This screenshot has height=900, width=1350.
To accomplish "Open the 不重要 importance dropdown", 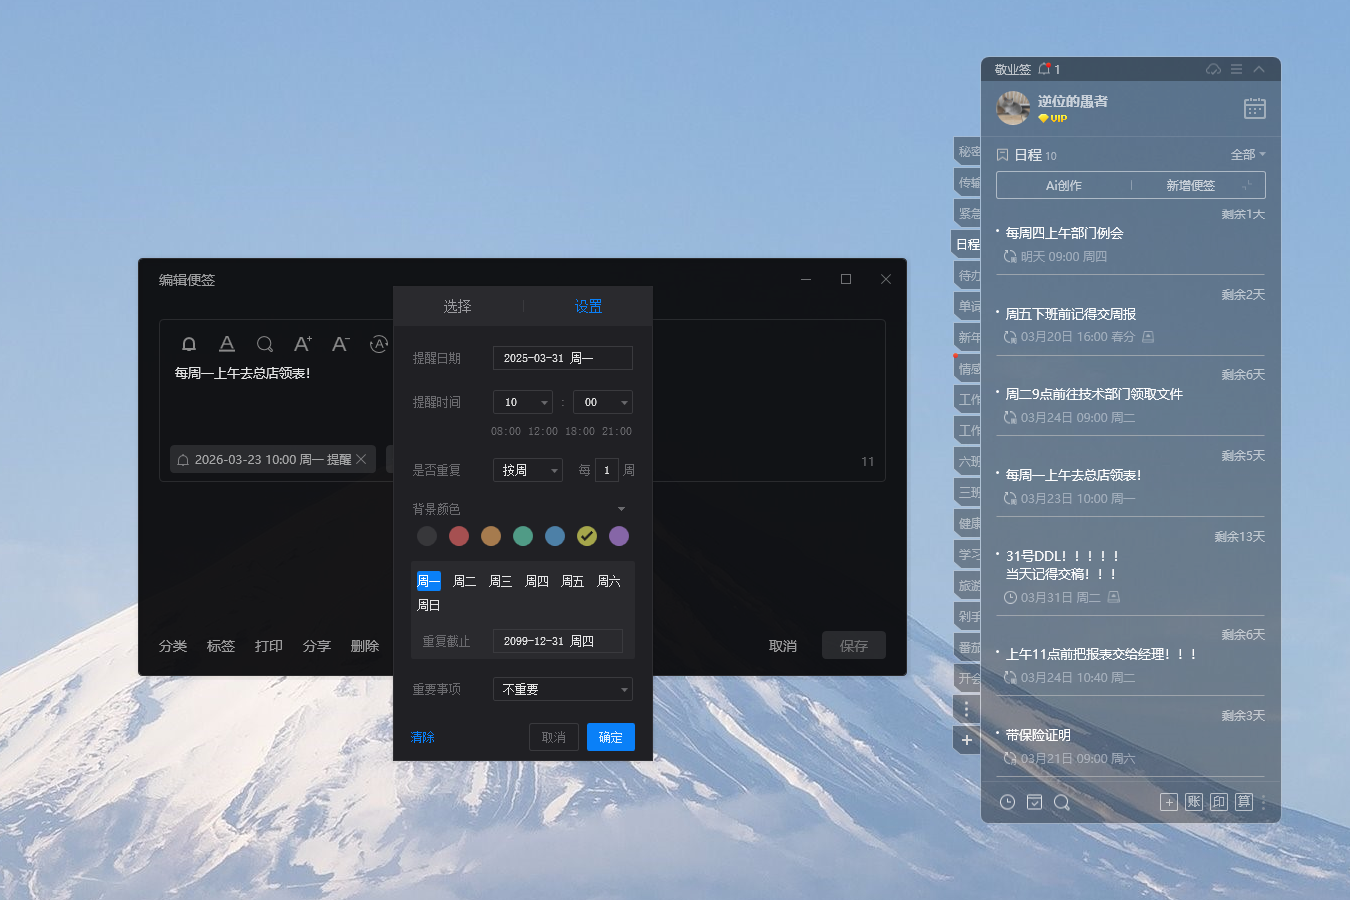I will 562,689.
